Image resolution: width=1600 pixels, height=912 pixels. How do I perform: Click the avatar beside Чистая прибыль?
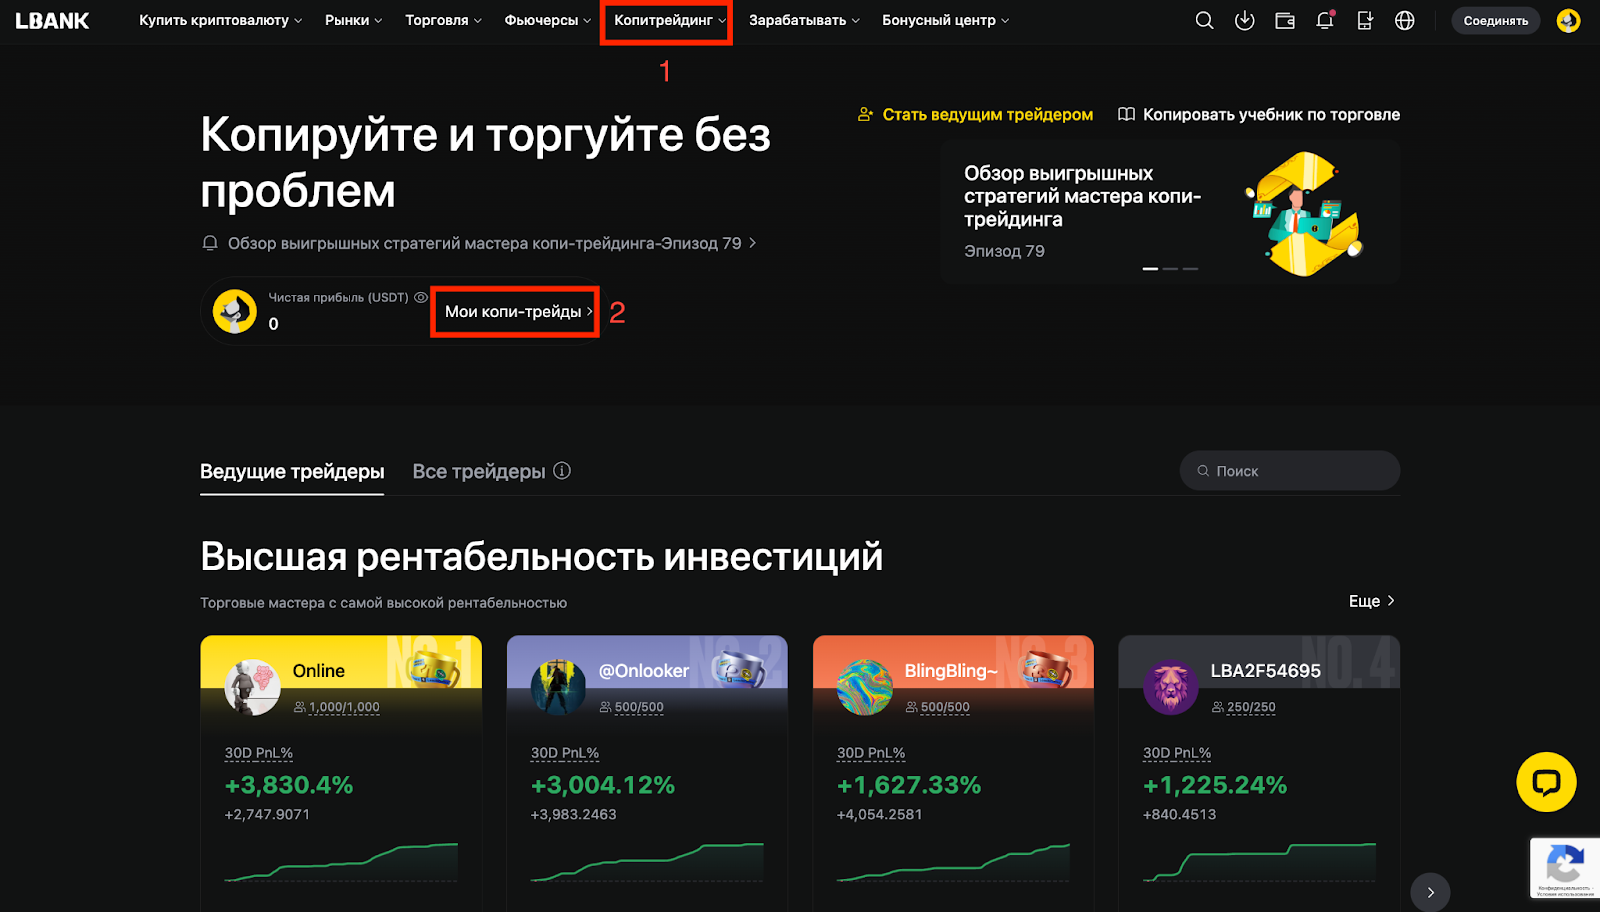point(235,311)
